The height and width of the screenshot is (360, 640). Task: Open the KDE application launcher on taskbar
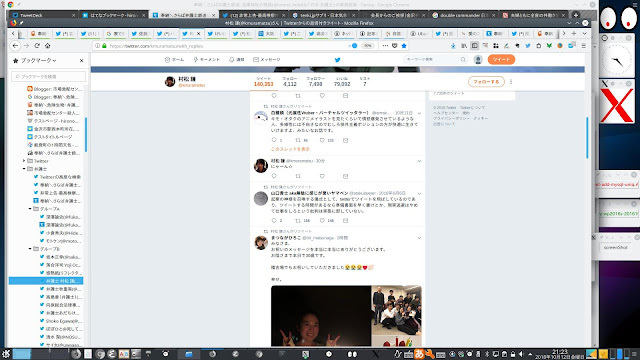pos(6,354)
